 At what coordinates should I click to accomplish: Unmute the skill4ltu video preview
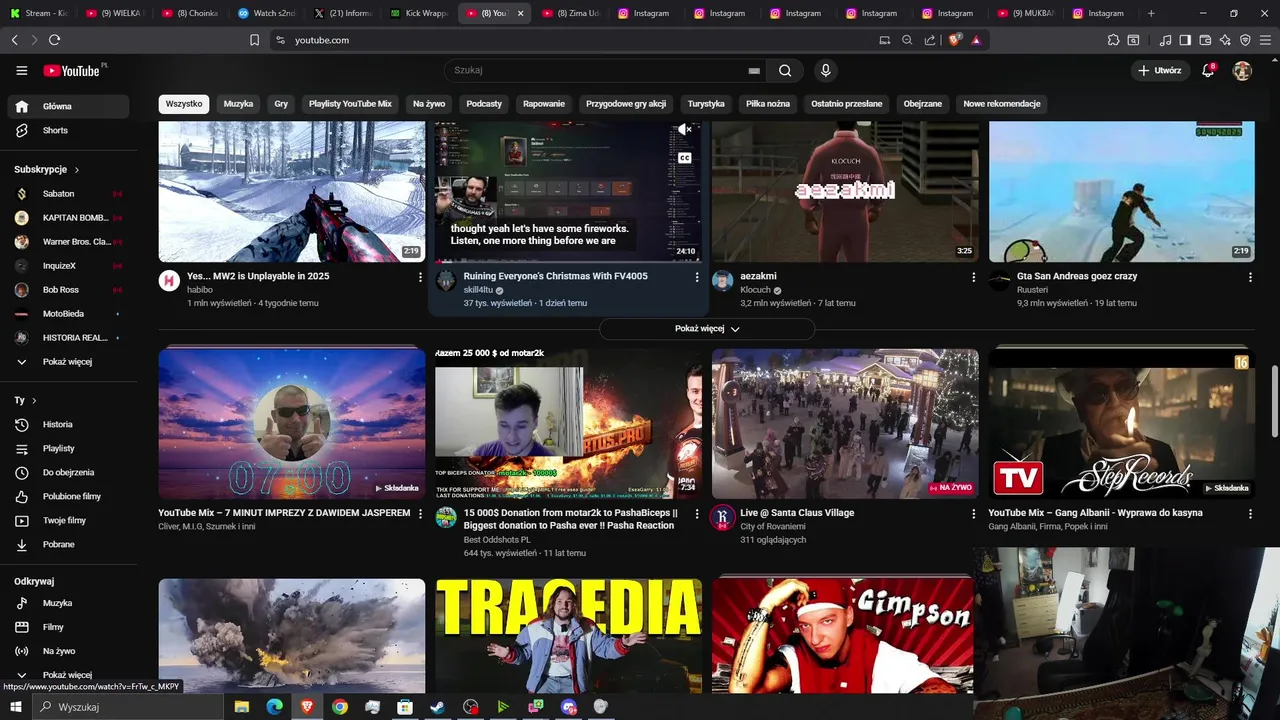click(x=685, y=130)
